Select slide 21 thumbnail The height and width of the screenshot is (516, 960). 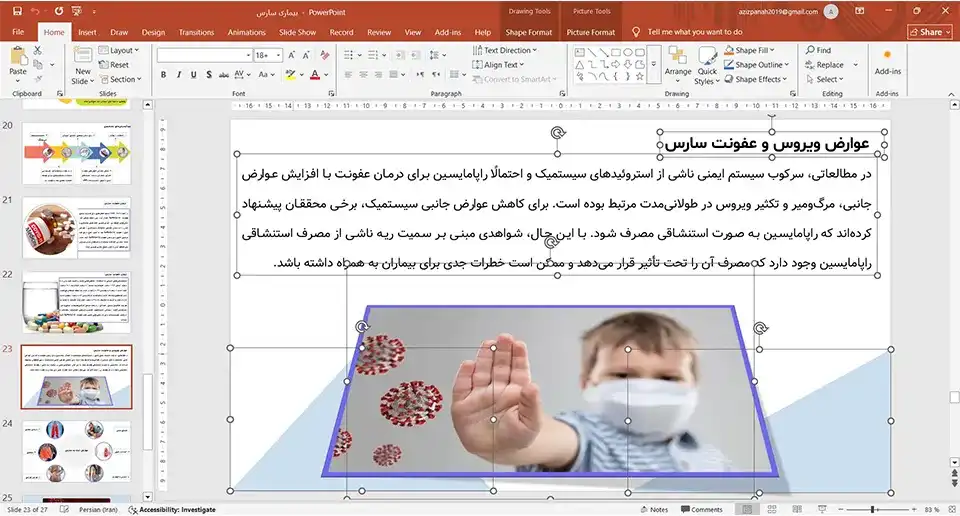[77, 228]
